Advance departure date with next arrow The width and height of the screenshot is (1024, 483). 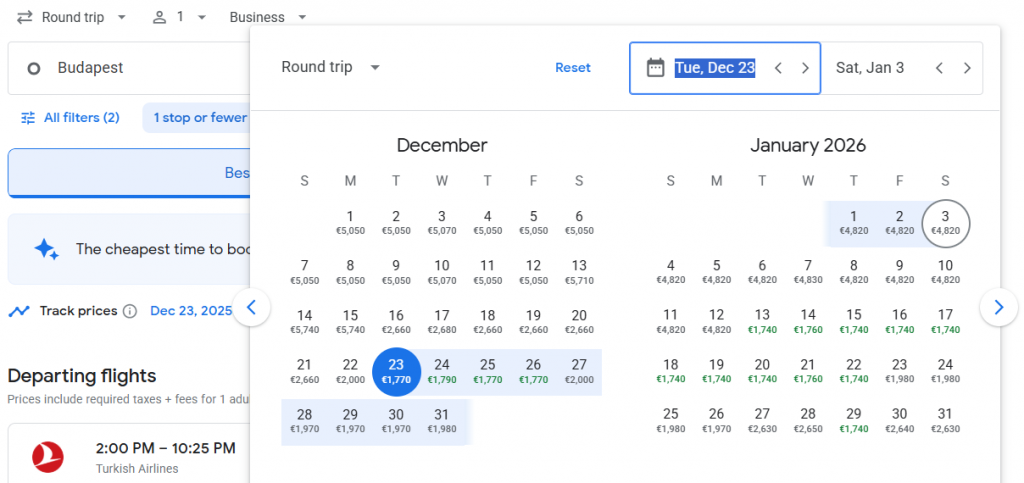(805, 68)
